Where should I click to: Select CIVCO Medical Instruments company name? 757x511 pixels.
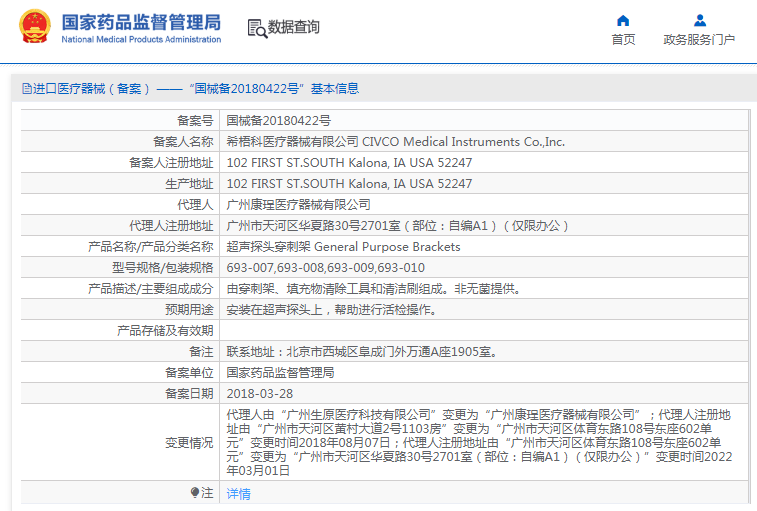pyautogui.click(x=463, y=142)
